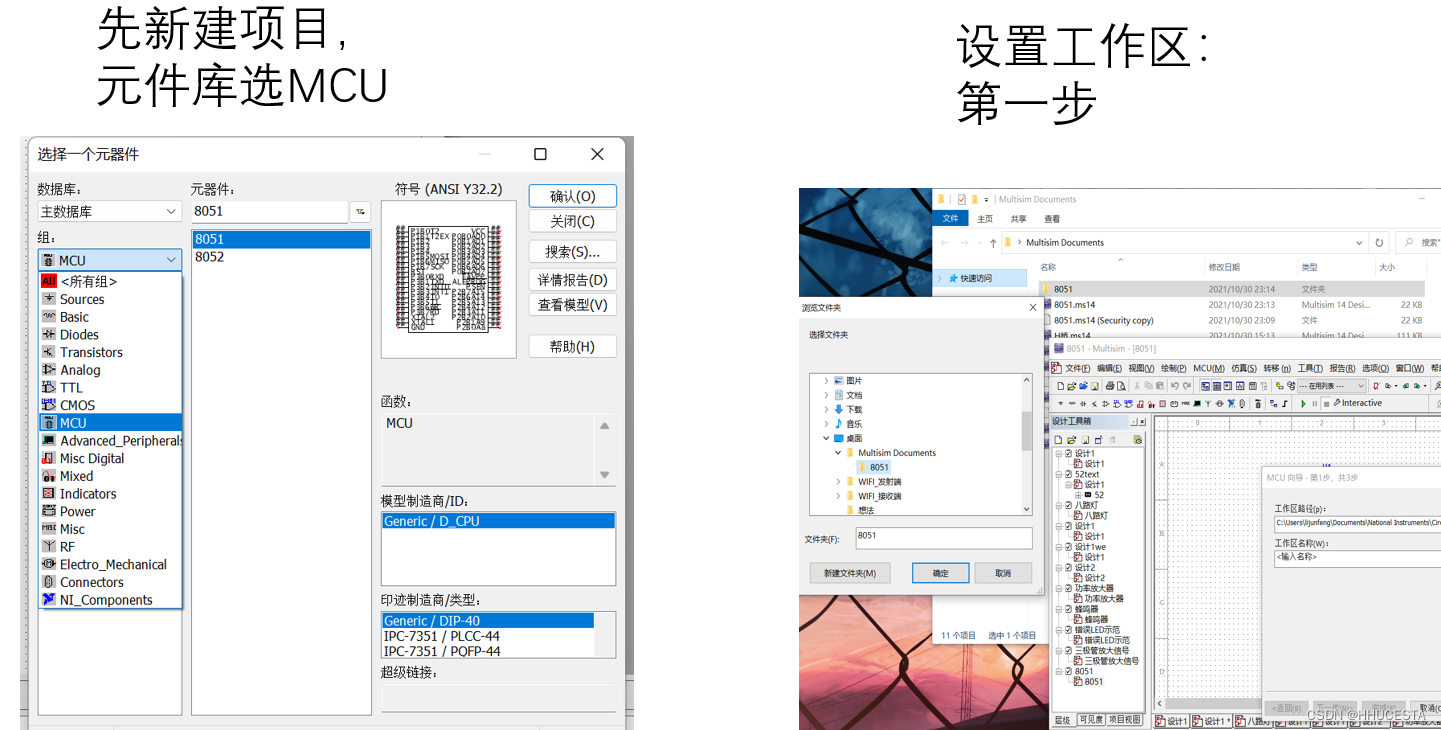Expand the WIFI_发射端 folder node
1441x730 pixels.
pos(838,482)
